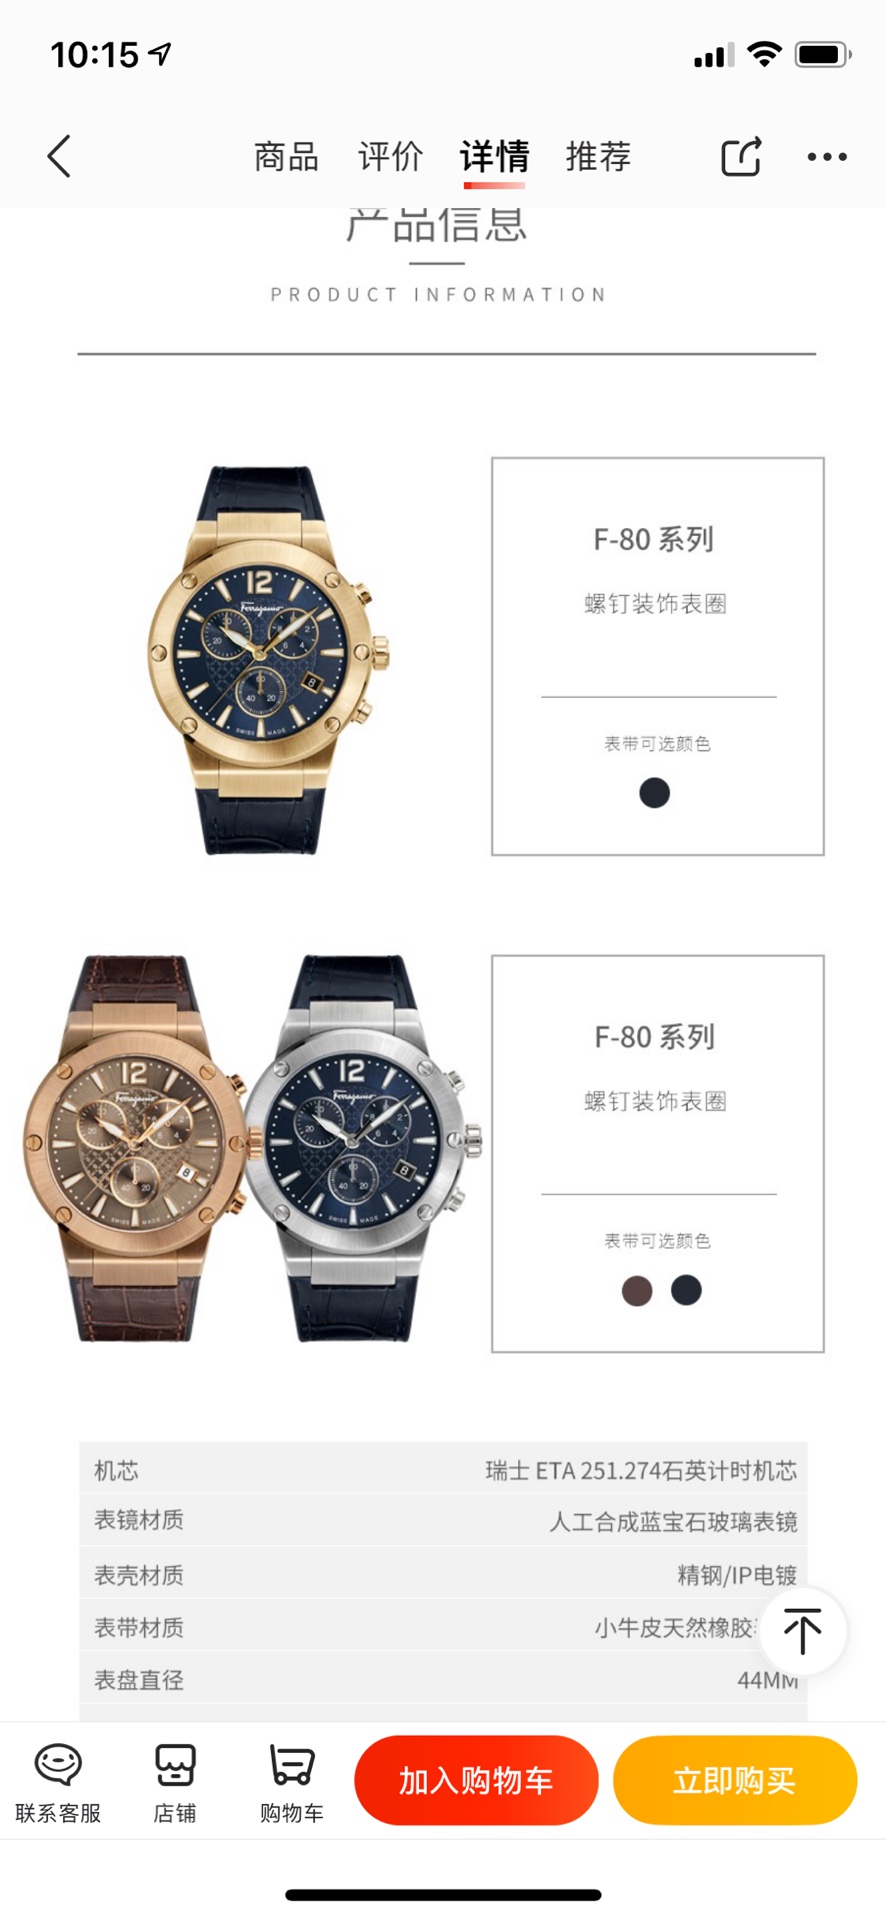Select navy strap color in first card

coord(655,793)
